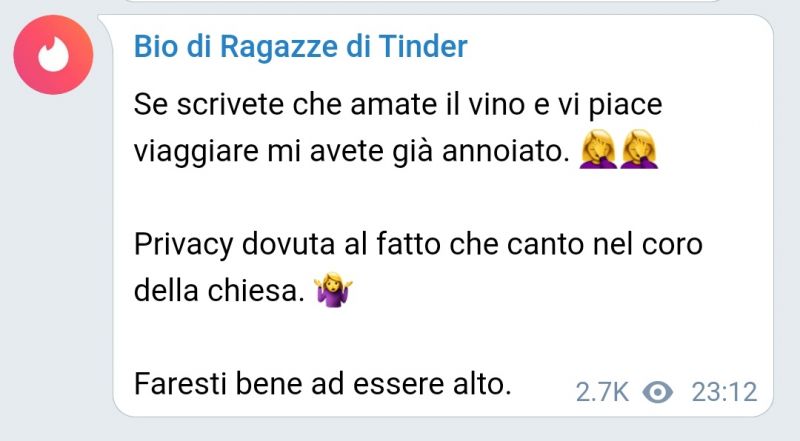Click the first facepalm emoji

tap(598, 149)
